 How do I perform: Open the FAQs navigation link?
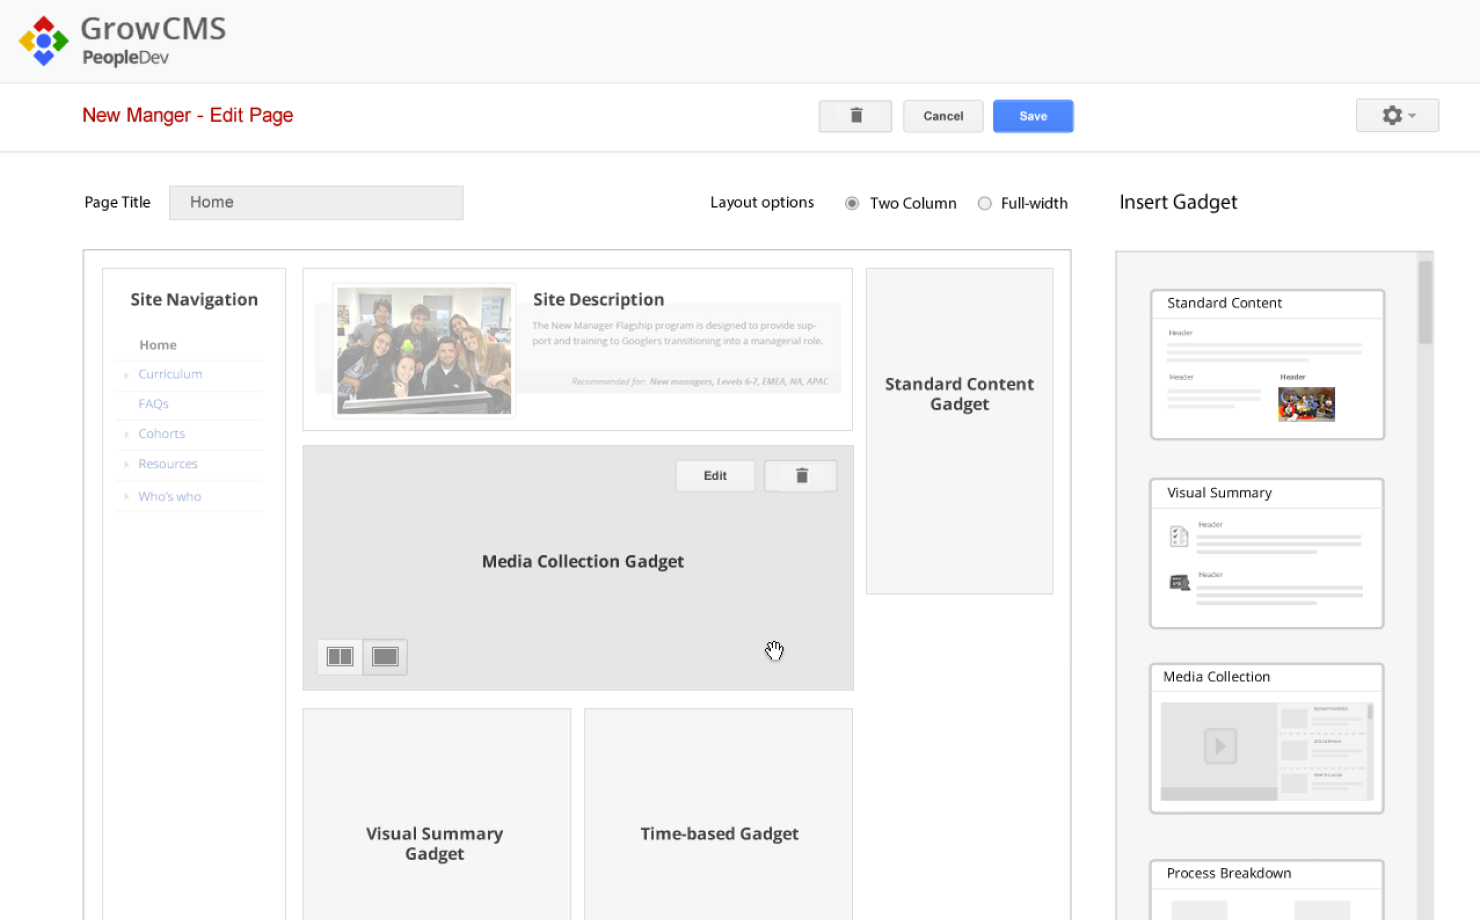[153, 404]
